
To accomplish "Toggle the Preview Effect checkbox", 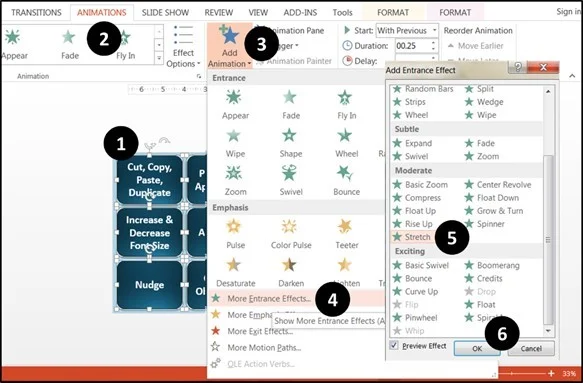I will coord(394,345).
